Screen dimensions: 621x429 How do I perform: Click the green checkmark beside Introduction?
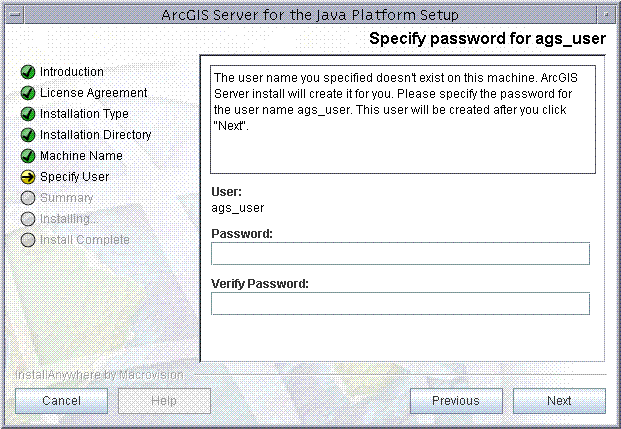click(x=28, y=72)
